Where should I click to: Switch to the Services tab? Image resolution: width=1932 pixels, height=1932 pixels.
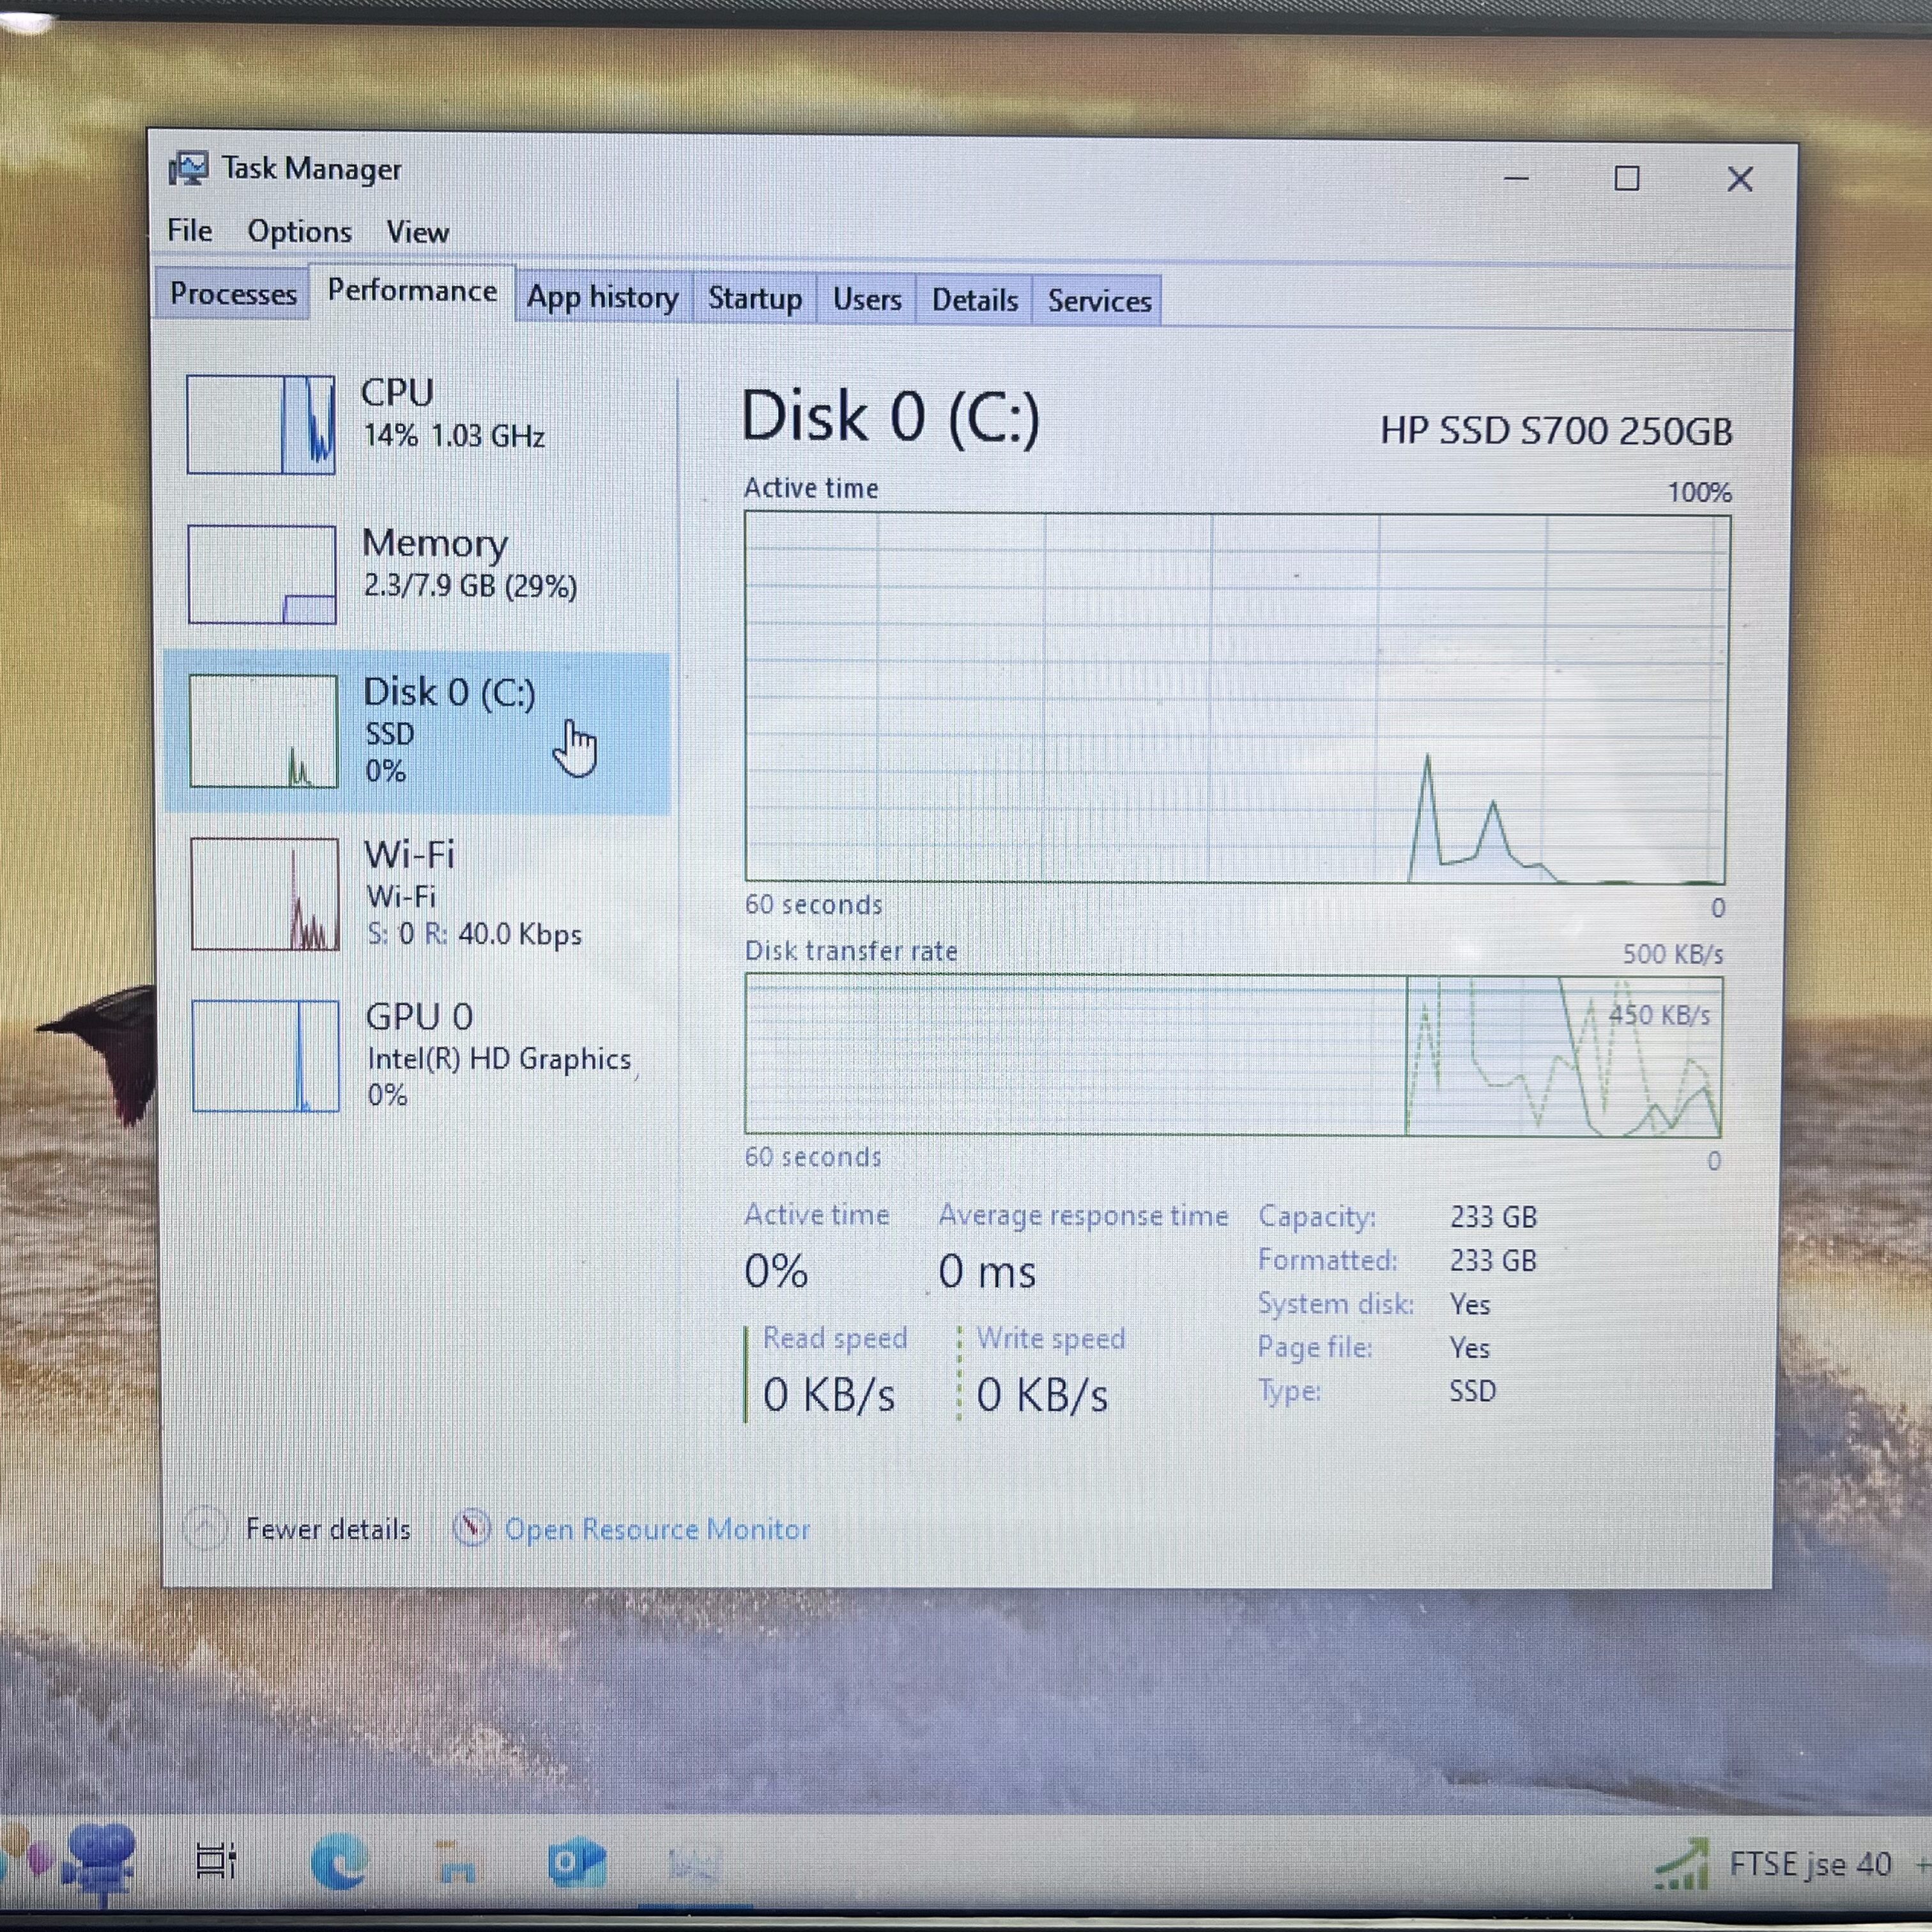(x=1099, y=301)
